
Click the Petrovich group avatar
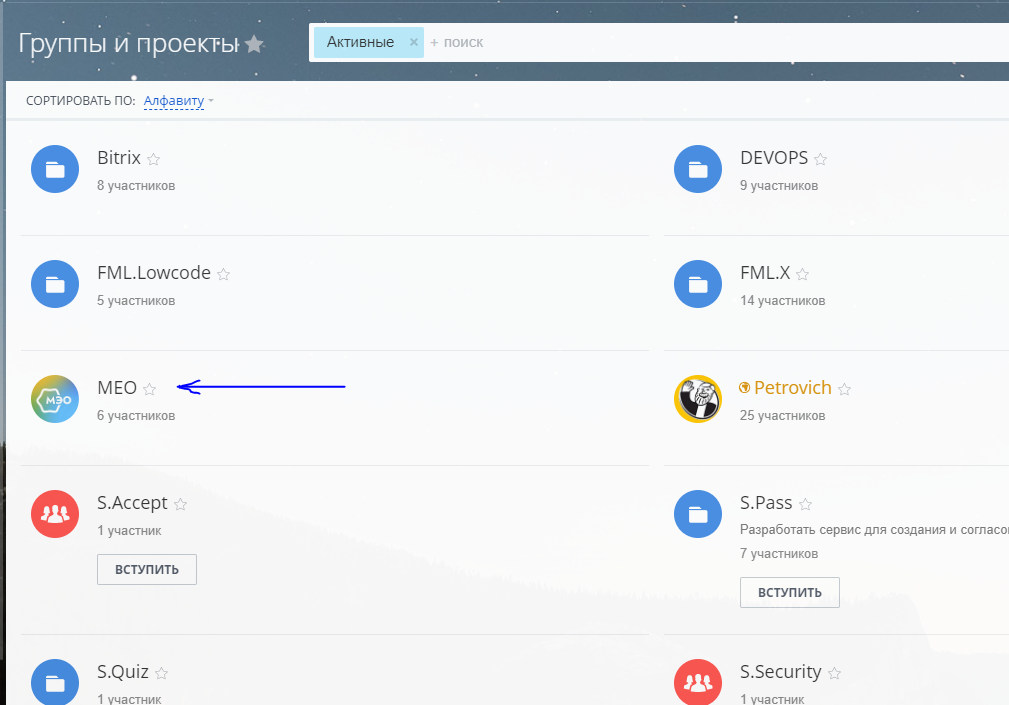(698, 399)
